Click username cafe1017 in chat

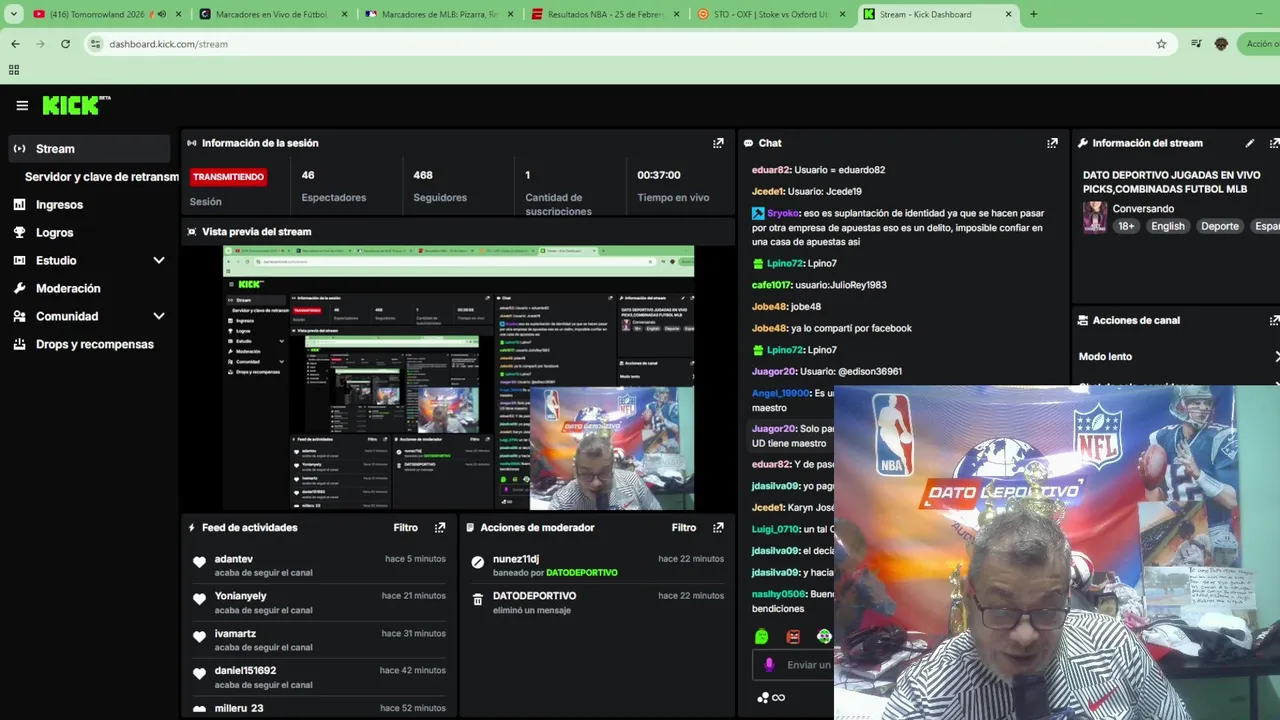tap(772, 285)
